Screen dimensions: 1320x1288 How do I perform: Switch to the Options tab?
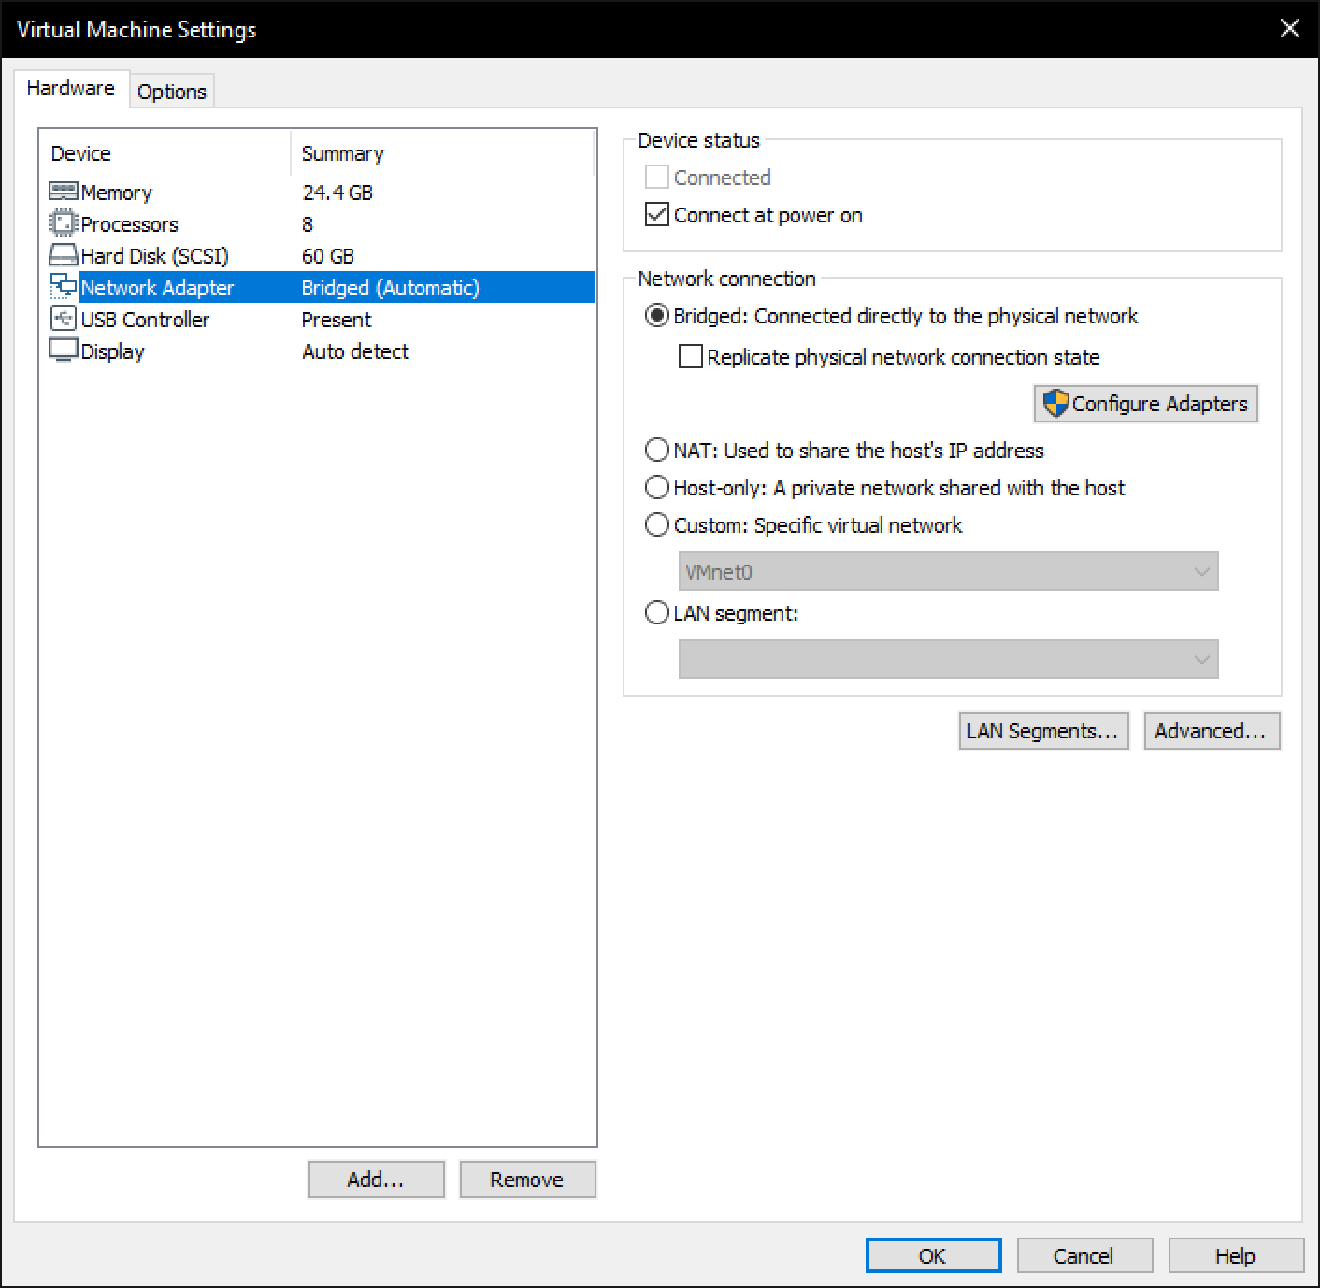(171, 91)
